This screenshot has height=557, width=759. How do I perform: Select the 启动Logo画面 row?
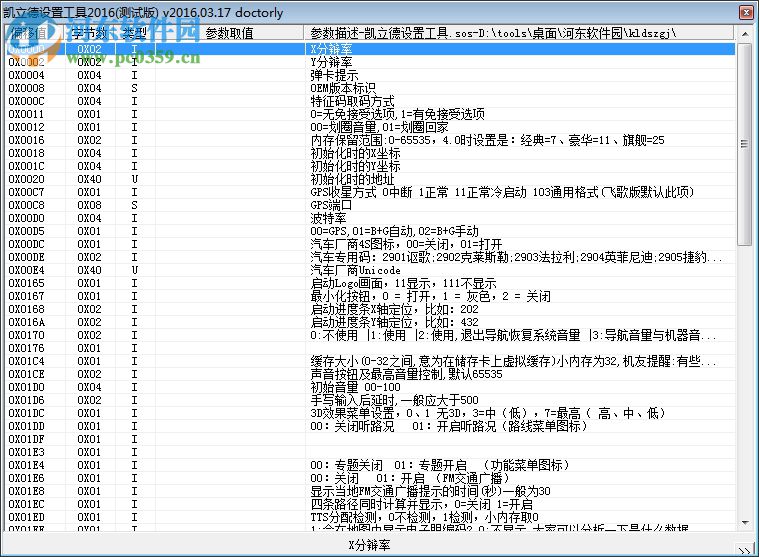pos(371,283)
